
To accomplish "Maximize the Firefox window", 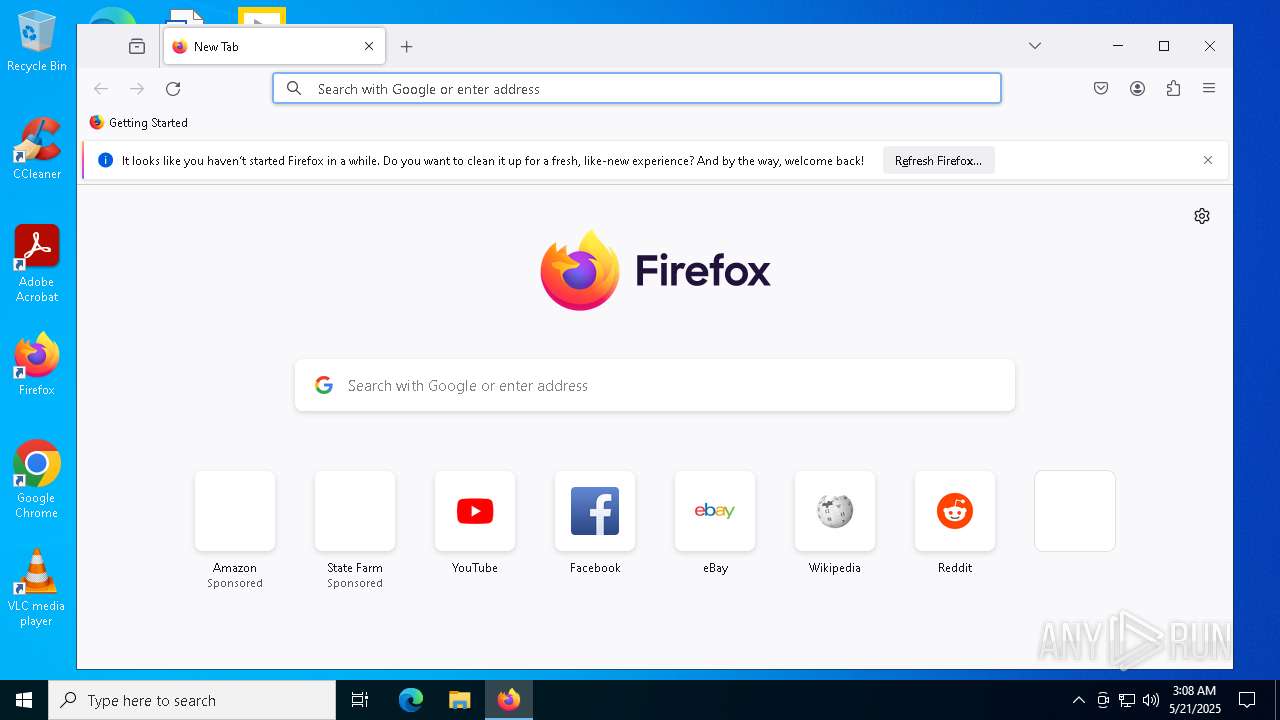I will click(x=1164, y=46).
